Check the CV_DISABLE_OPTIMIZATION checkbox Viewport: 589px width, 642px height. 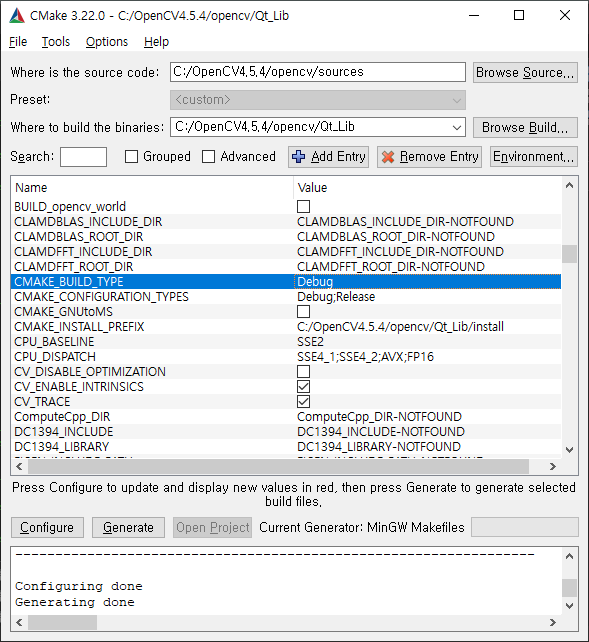303,371
